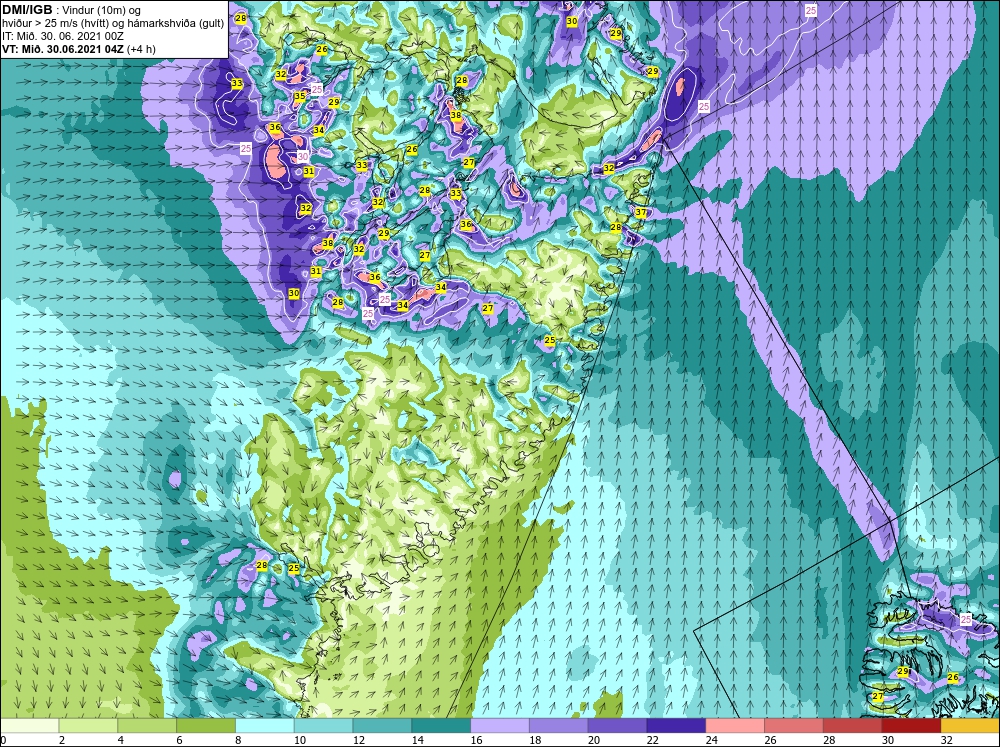
Task: Click the 2–4 m/s legend color swatch
Action: click(88, 725)
